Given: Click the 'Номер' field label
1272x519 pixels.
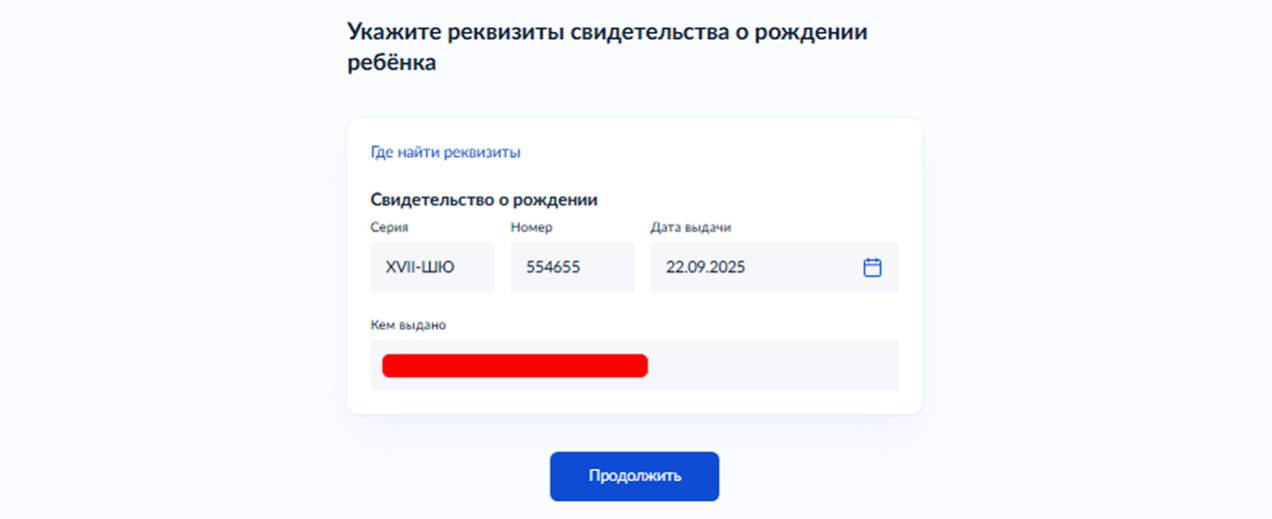Looking at the screenshot, I should 531,228.
